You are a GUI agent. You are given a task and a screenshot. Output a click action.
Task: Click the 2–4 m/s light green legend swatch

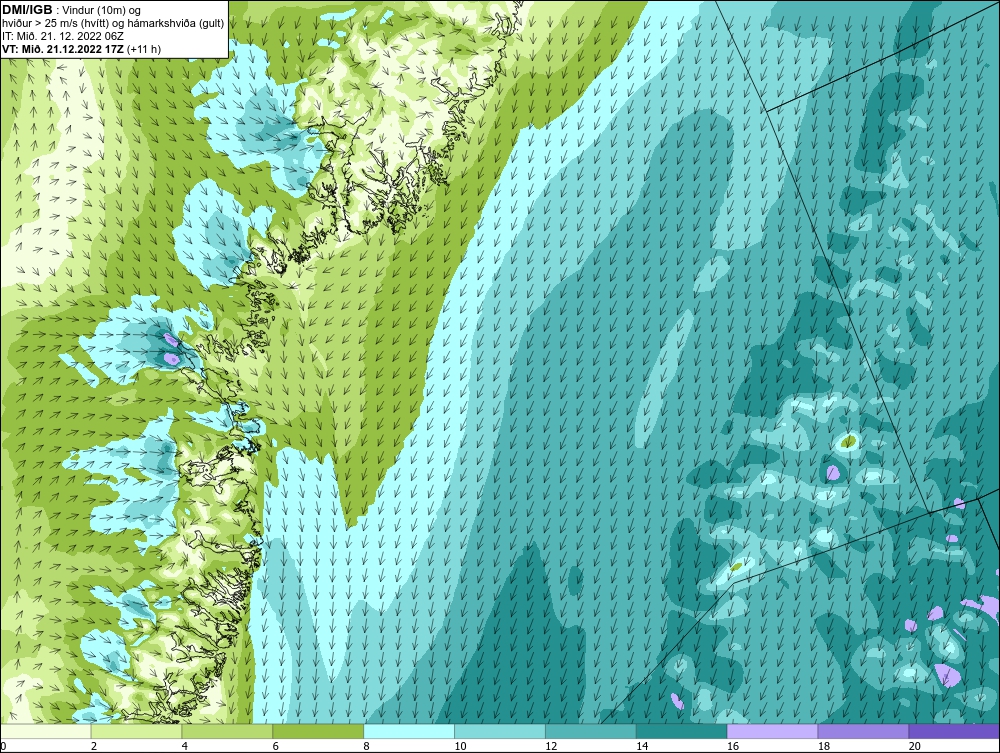(x=136, y=731)
